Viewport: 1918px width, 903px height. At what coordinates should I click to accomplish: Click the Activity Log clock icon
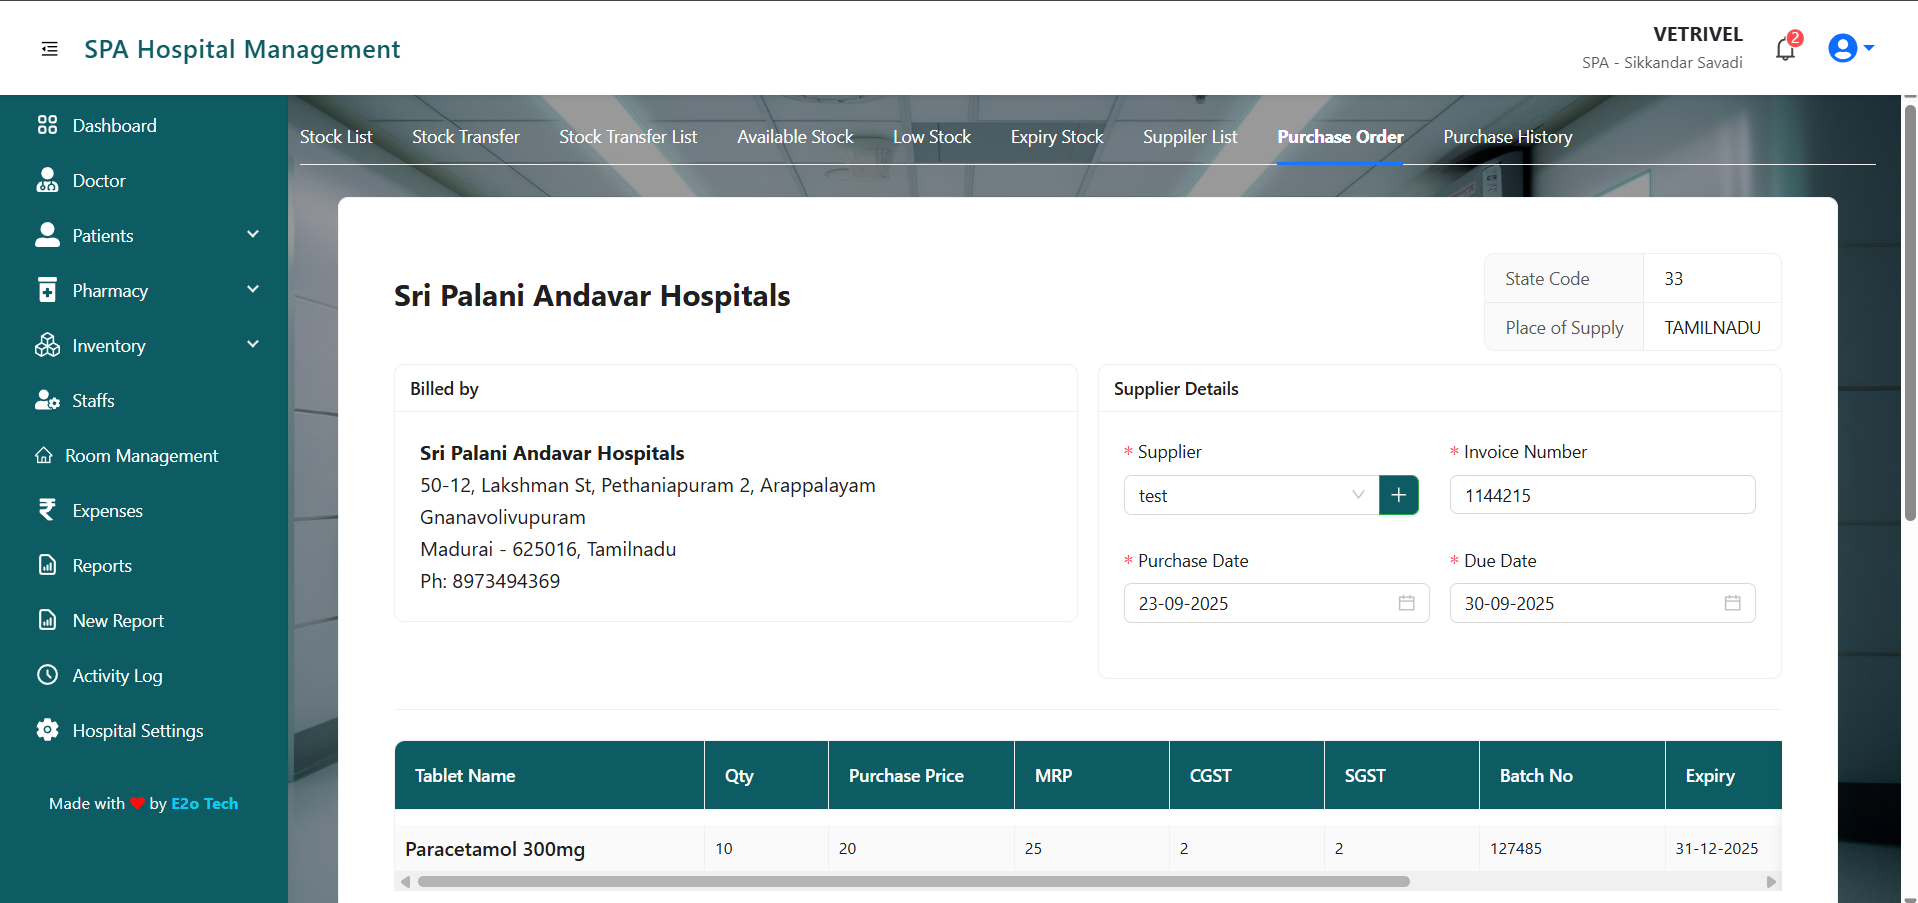pos(47,675)
